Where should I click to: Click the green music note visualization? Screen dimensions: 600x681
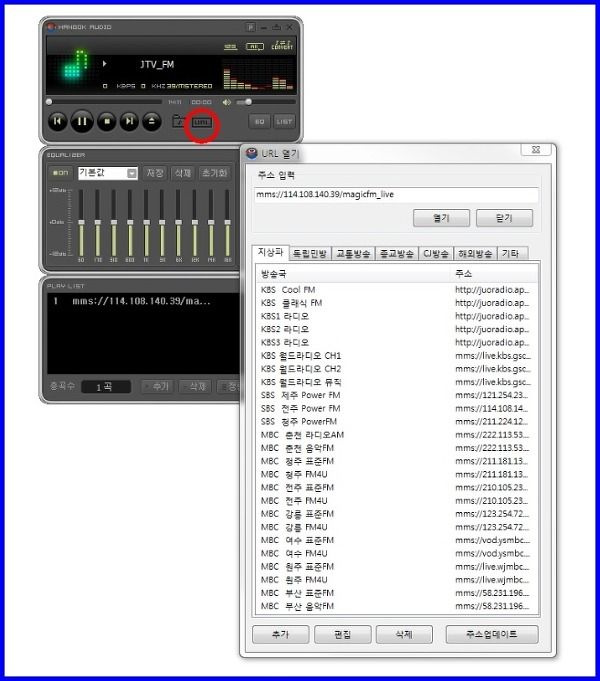pos(76,64)
